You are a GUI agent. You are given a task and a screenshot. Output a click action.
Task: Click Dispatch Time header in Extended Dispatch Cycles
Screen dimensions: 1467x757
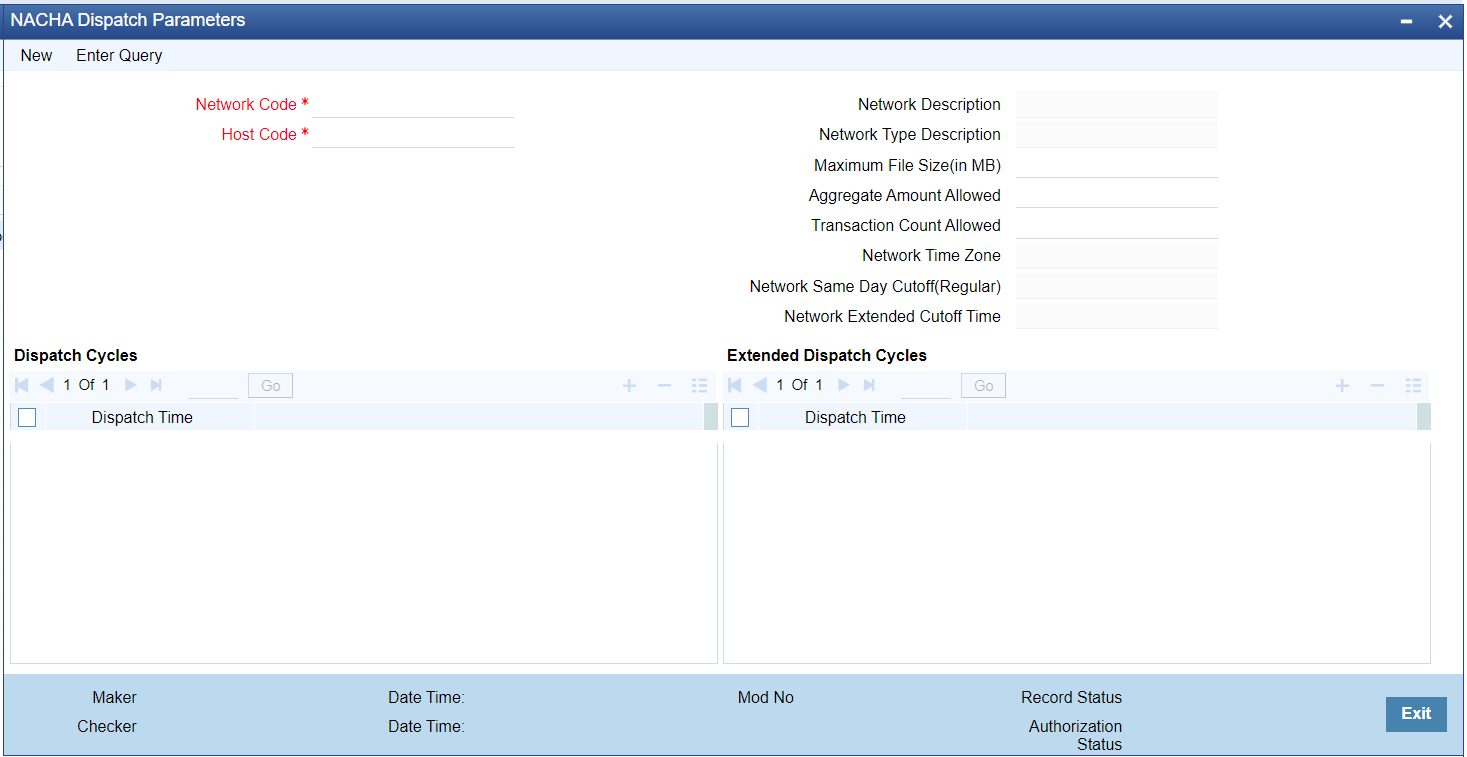(x=855, y=418)
